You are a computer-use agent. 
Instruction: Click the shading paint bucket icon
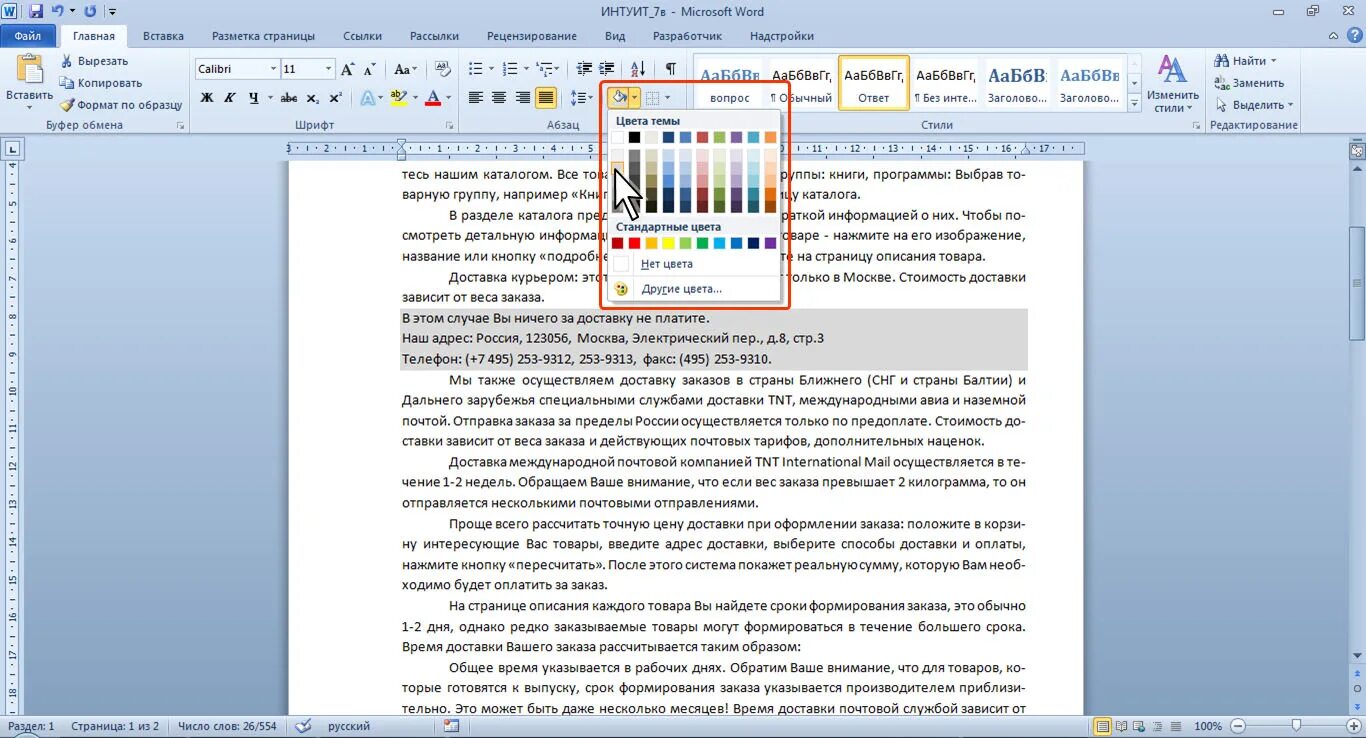tap(619, 98)
